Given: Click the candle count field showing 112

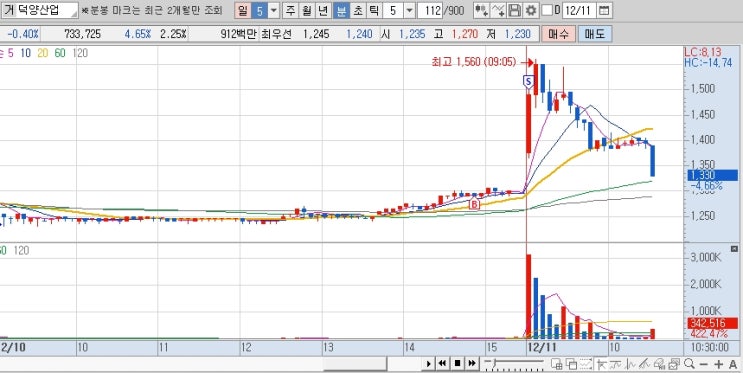Looking at the screenshot, I should [430, 10].
